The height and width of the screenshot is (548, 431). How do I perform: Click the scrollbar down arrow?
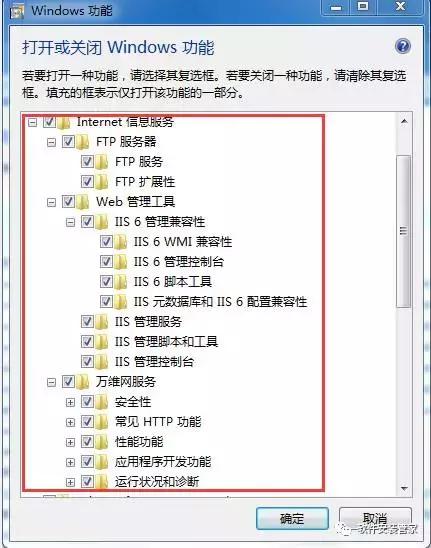click(x=404, y=488)
